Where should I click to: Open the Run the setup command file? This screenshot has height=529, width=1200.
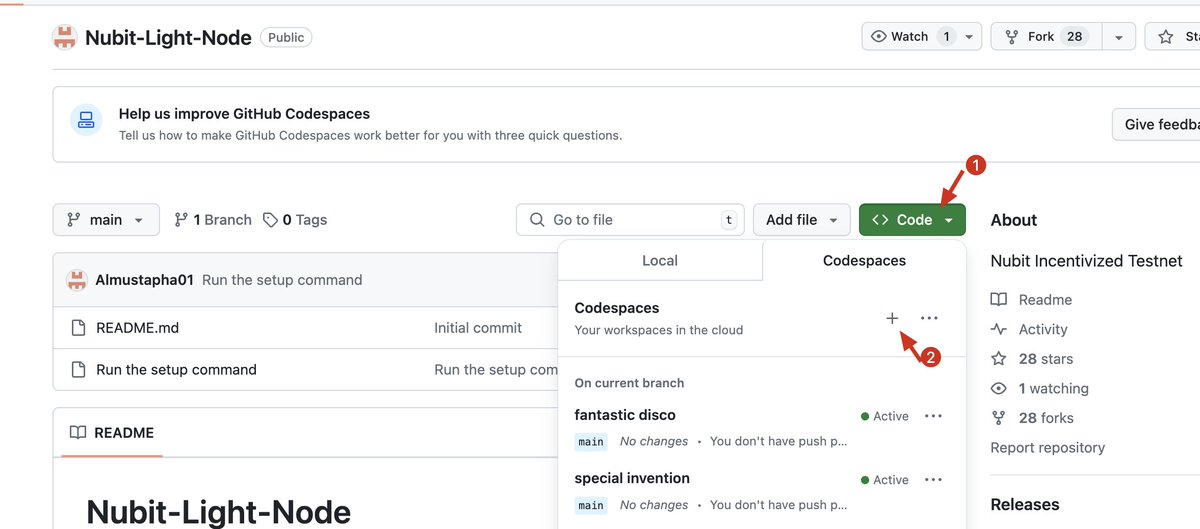[176, 370]
